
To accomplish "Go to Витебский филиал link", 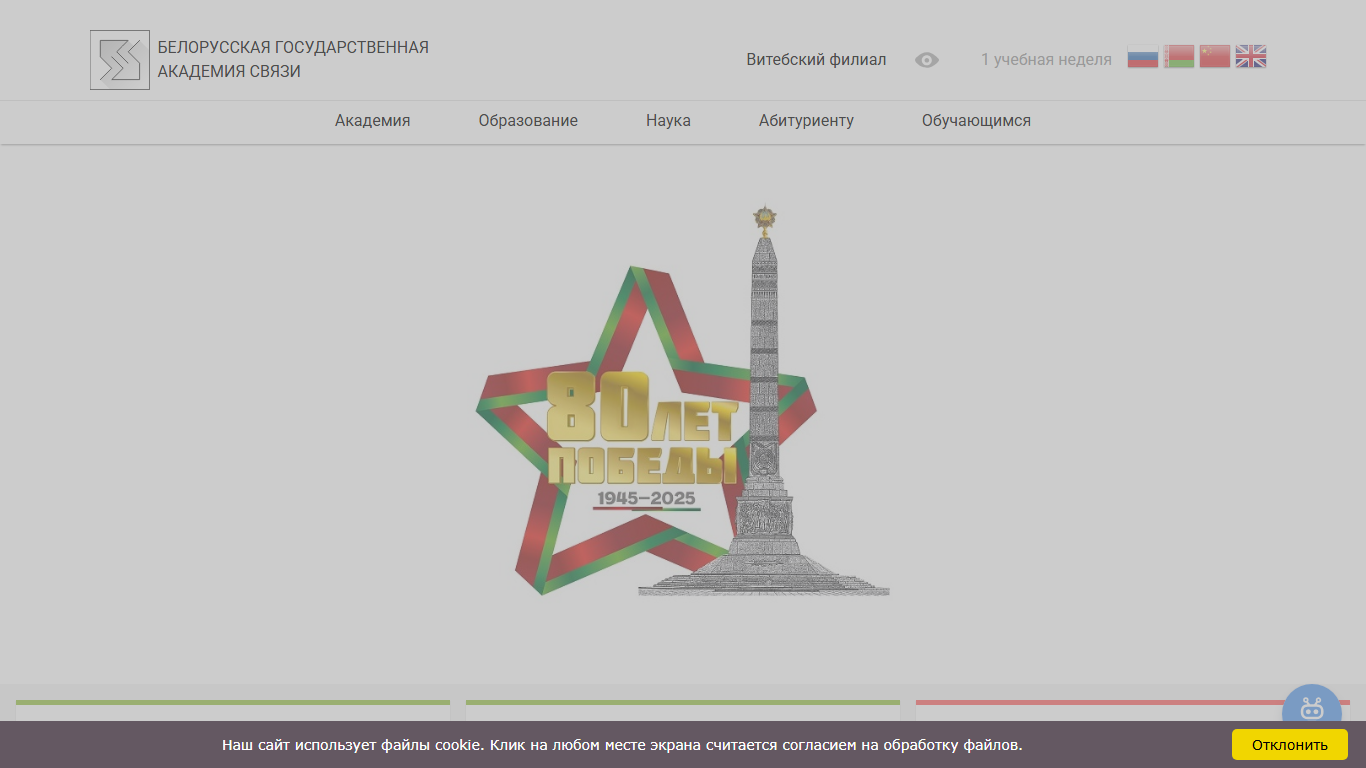I will (816, 60).
